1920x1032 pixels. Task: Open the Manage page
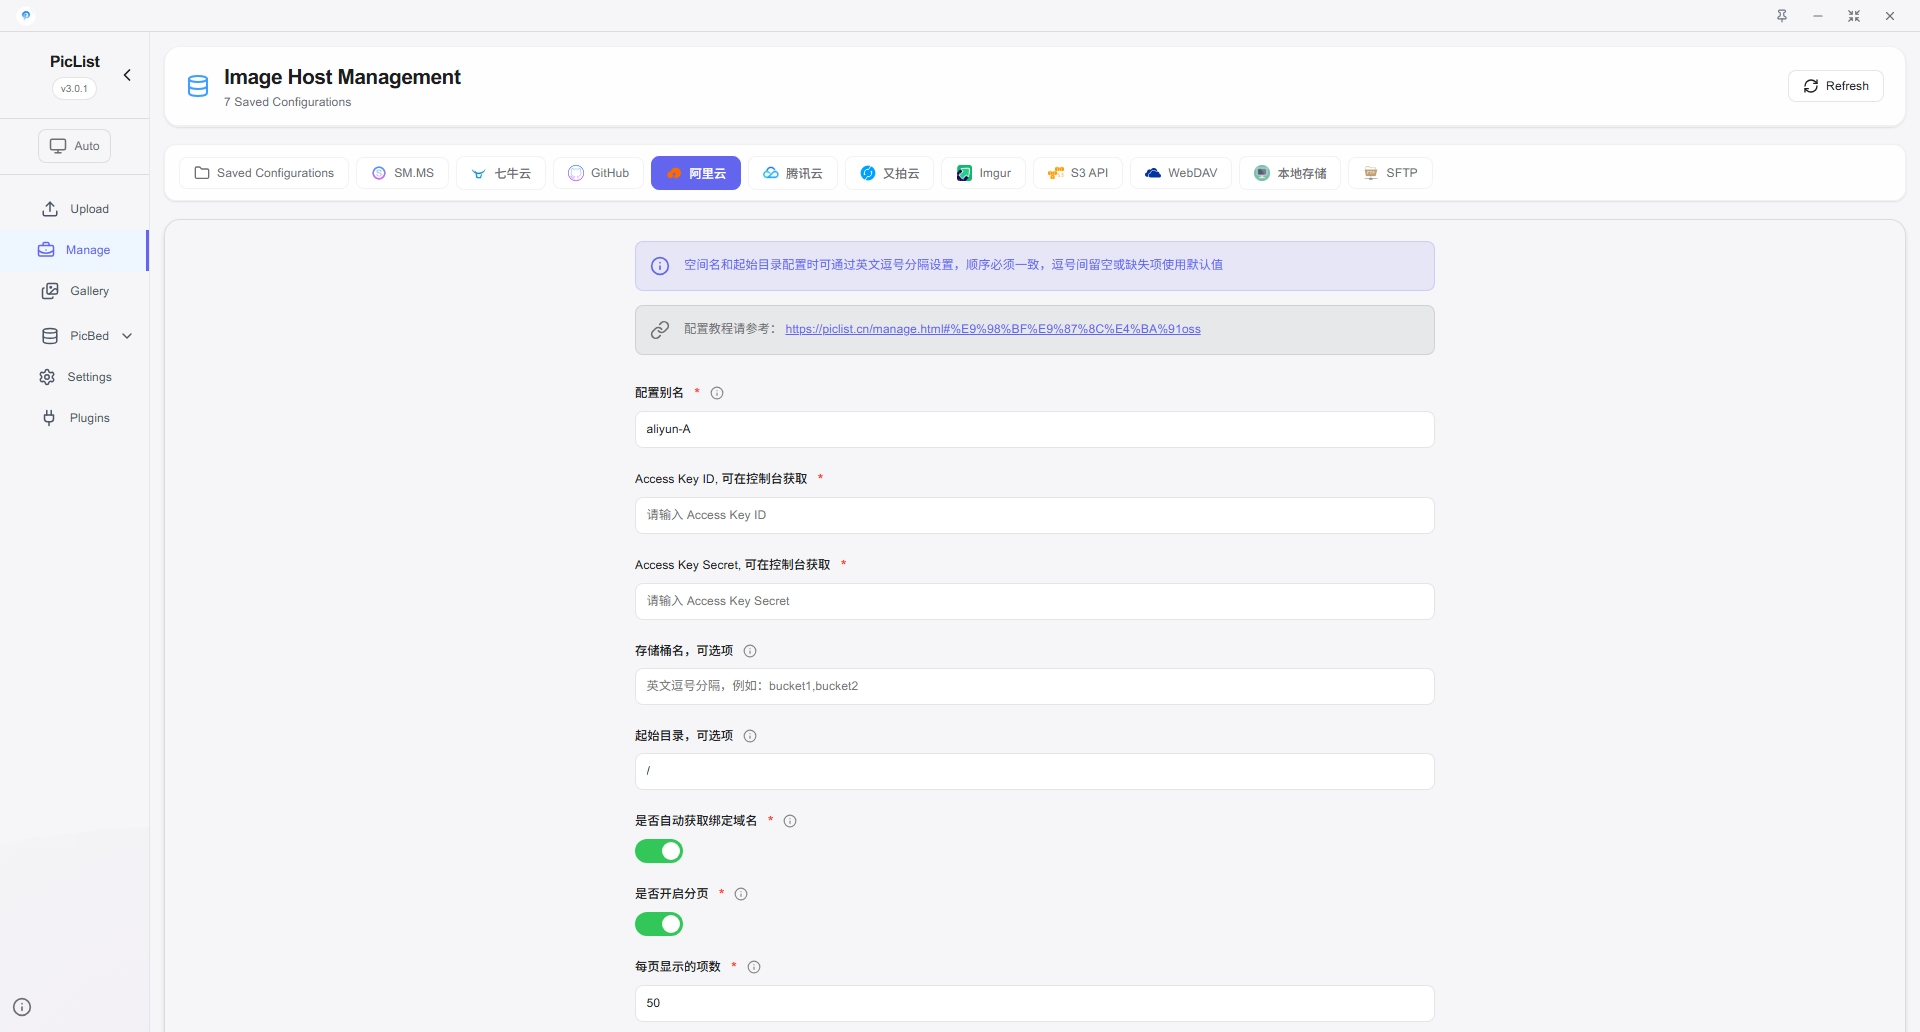[75, 250]
